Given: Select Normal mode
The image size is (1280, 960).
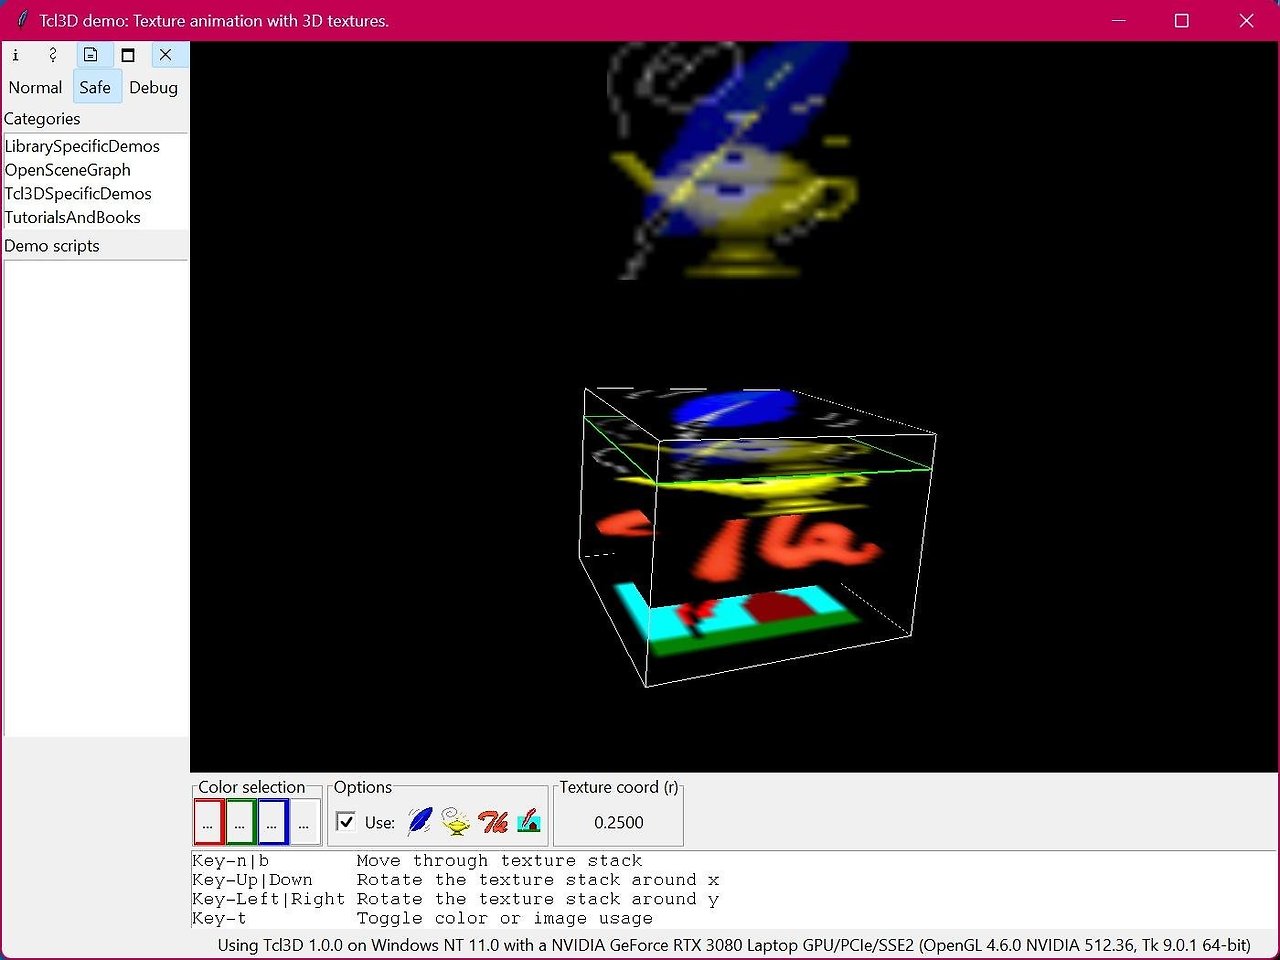Looking at the screenshot, I should tap(36, 87).
